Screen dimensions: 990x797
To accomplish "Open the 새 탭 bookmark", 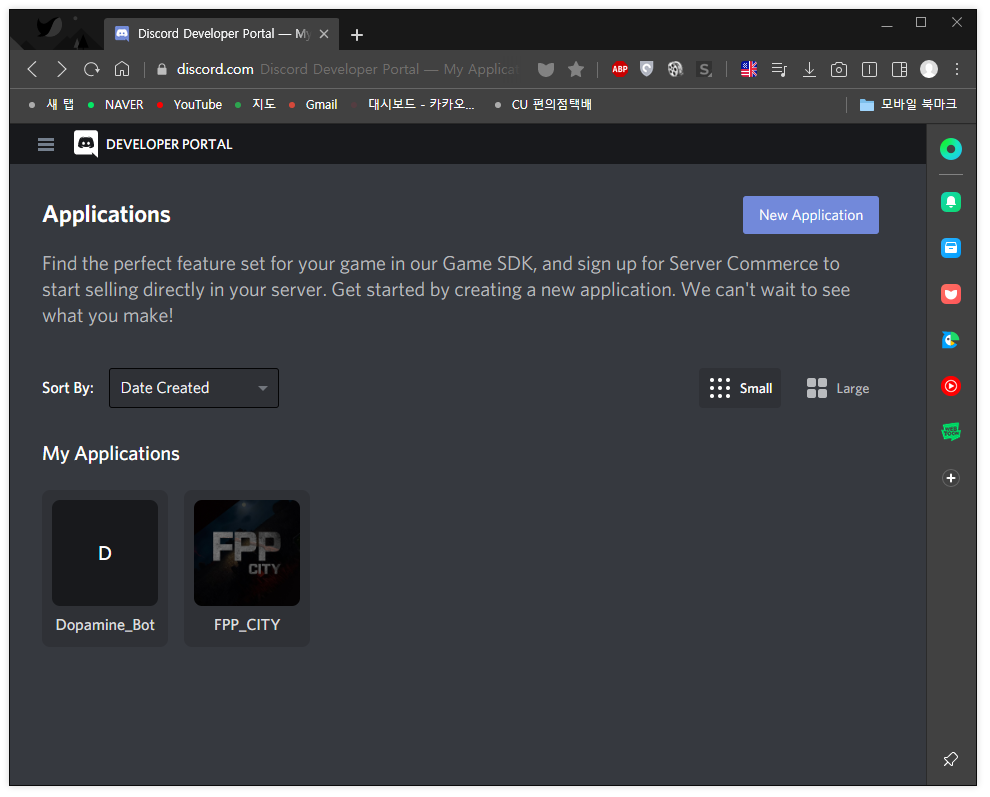I will point(52,104).
